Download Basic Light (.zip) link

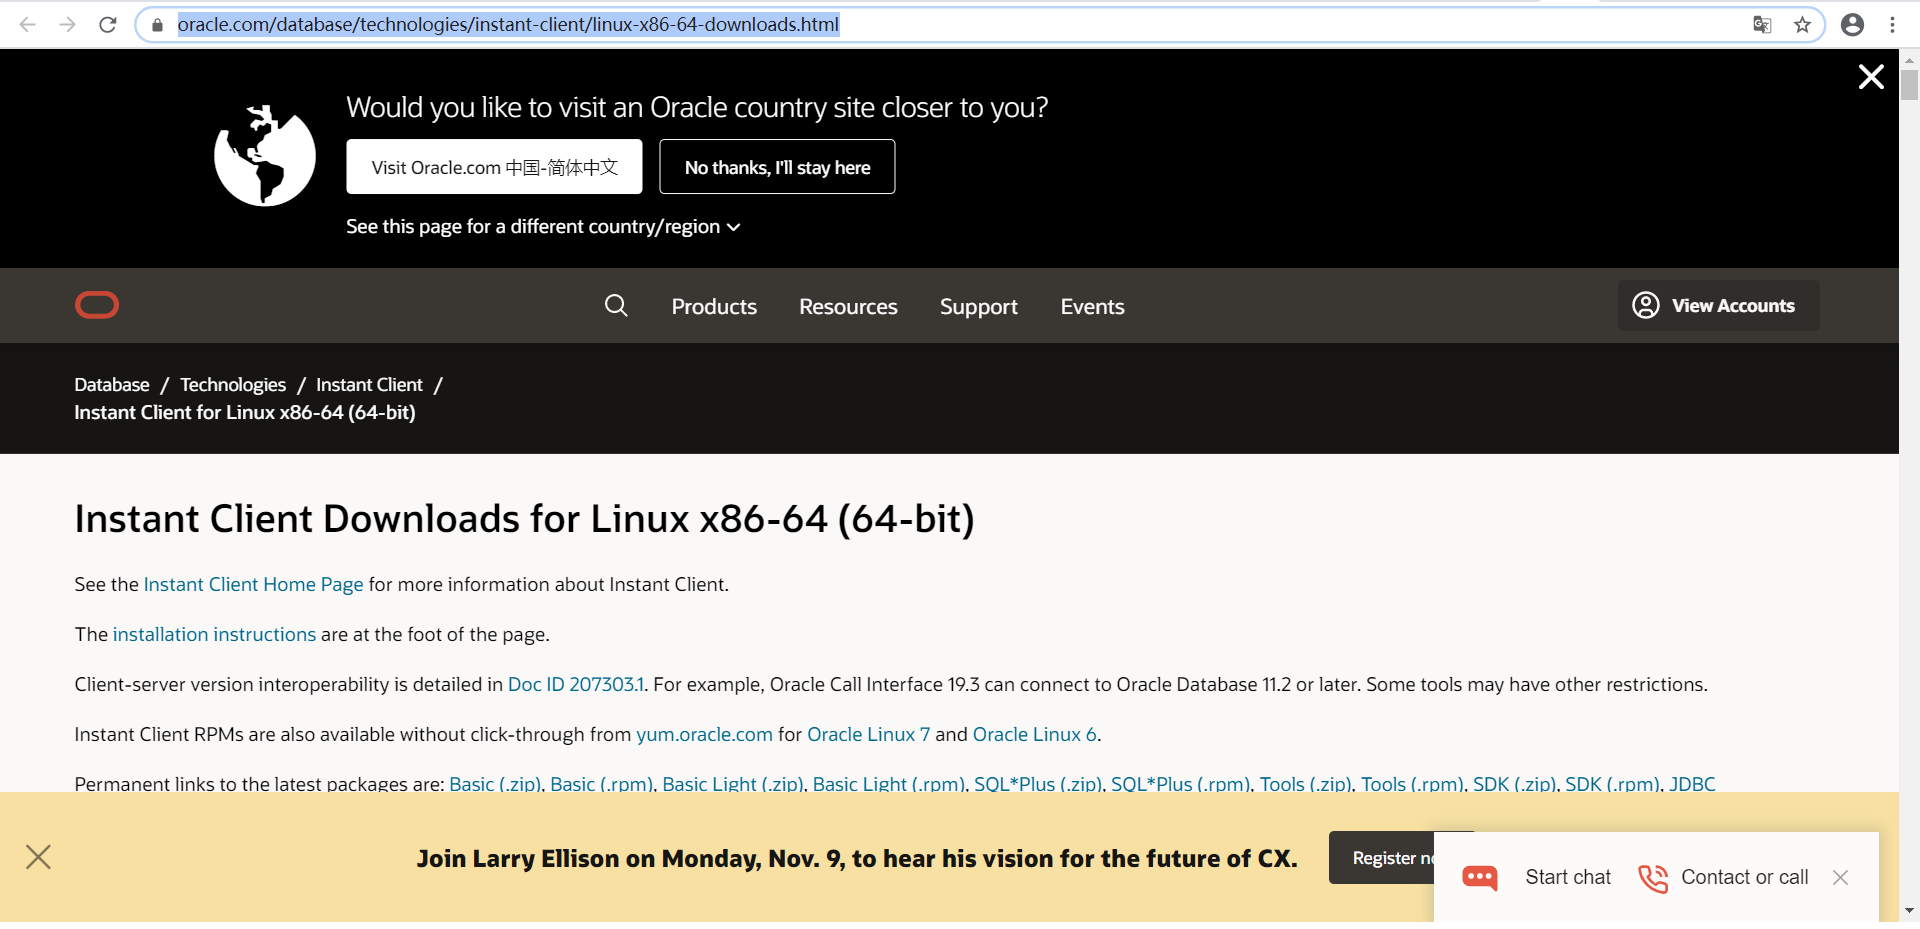click(732, 783)
